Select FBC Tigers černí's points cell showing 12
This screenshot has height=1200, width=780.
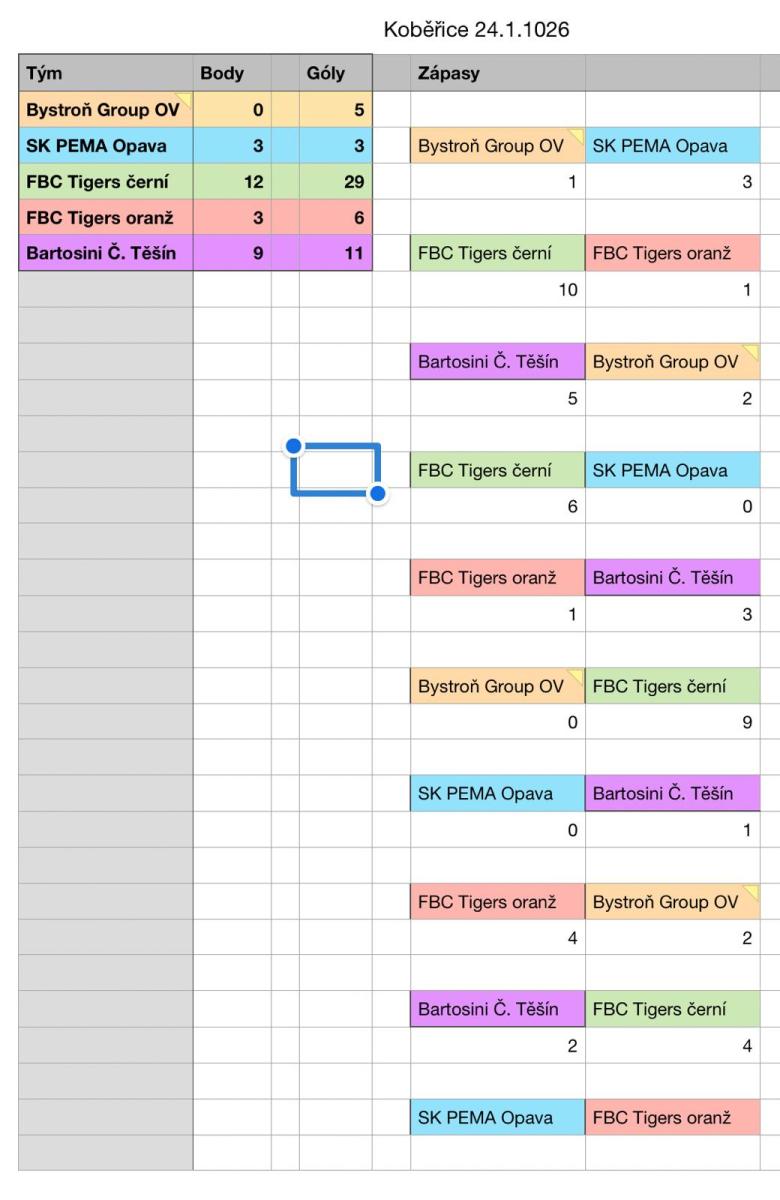pos(231,181)
